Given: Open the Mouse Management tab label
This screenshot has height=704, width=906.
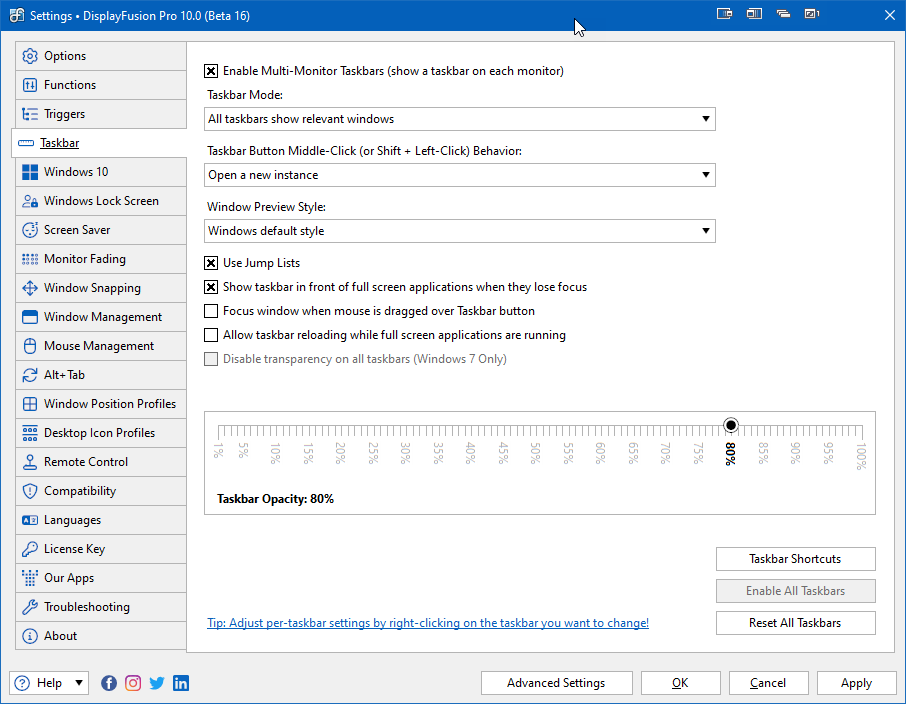Looking at the screenshot, I should click(99, 346).
